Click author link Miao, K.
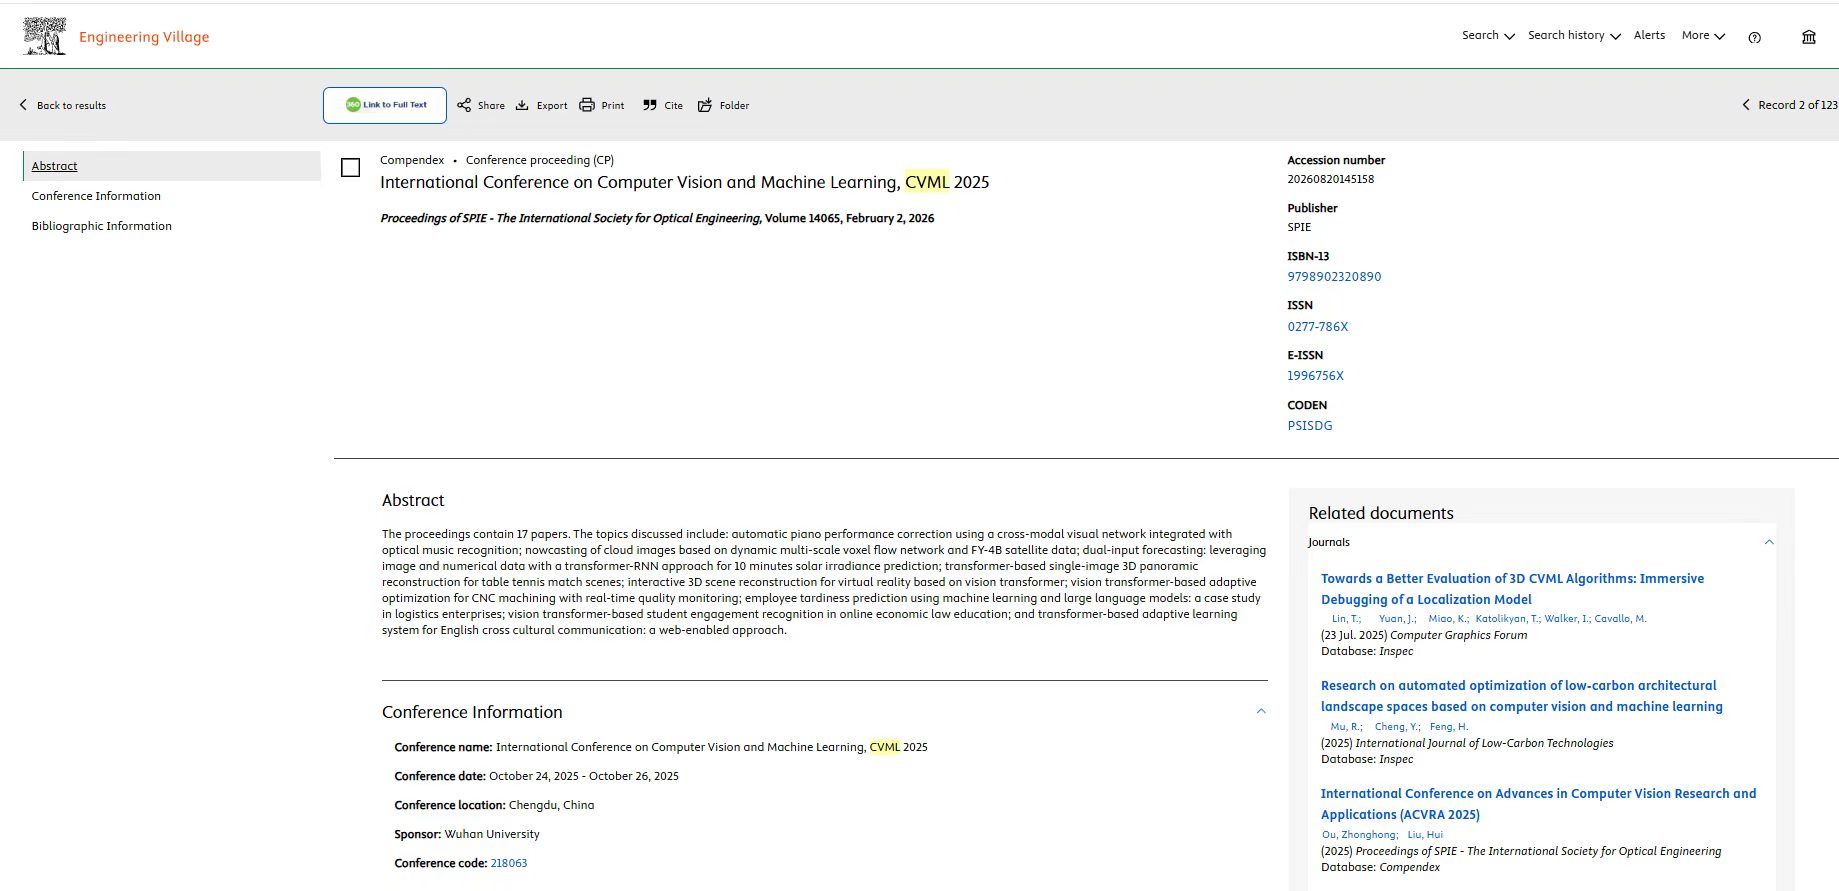This screenshot has height=891, width=1839. click(1448, 619)
